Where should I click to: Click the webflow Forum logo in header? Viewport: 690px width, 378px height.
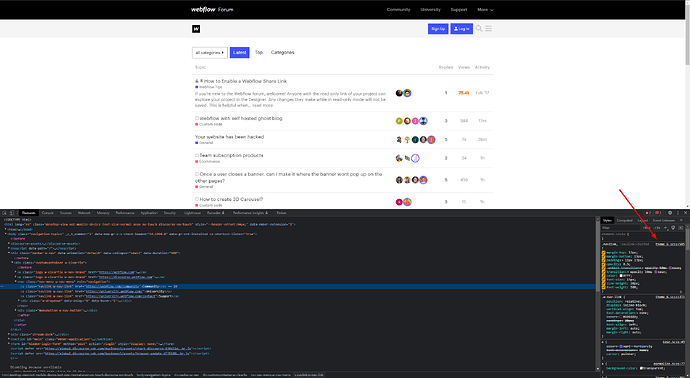(212, 9)
